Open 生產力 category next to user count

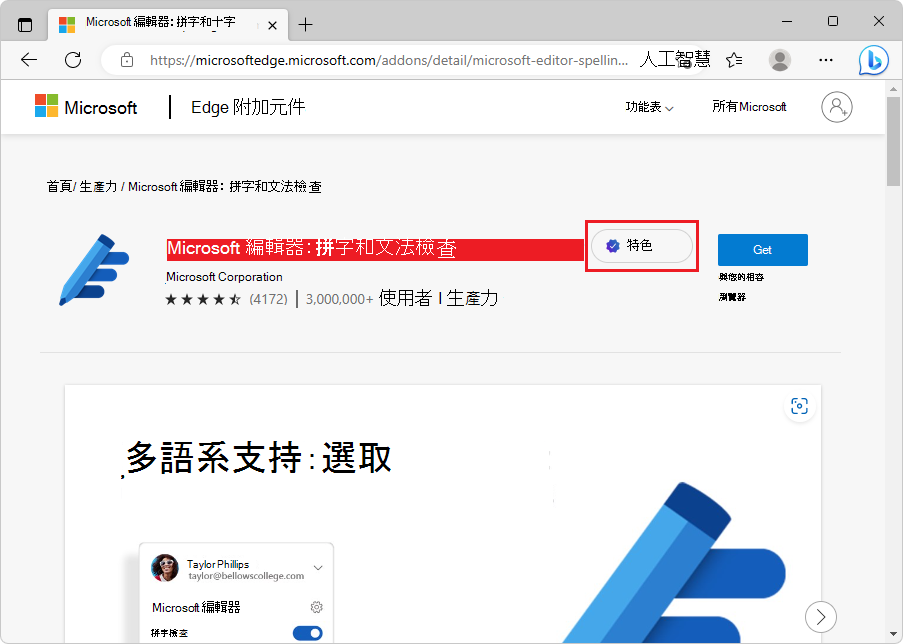pos(472,298)
